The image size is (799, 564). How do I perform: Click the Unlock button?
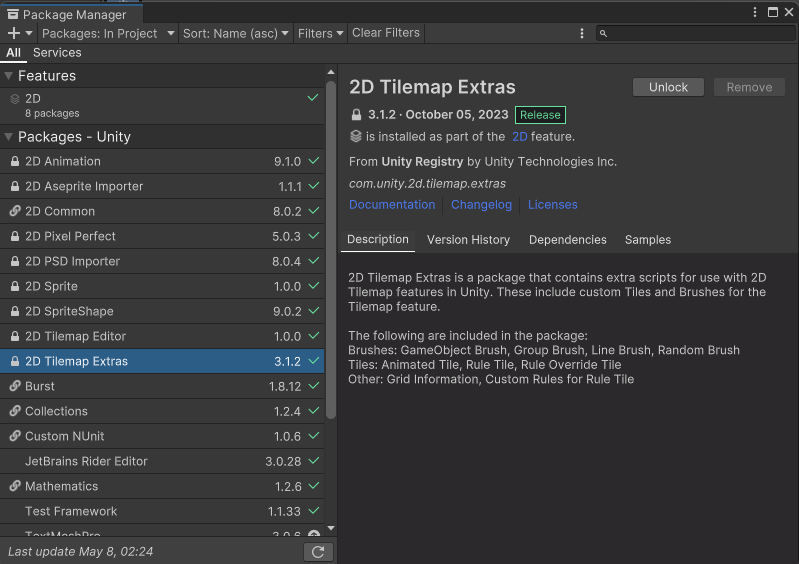click(668, 87)
